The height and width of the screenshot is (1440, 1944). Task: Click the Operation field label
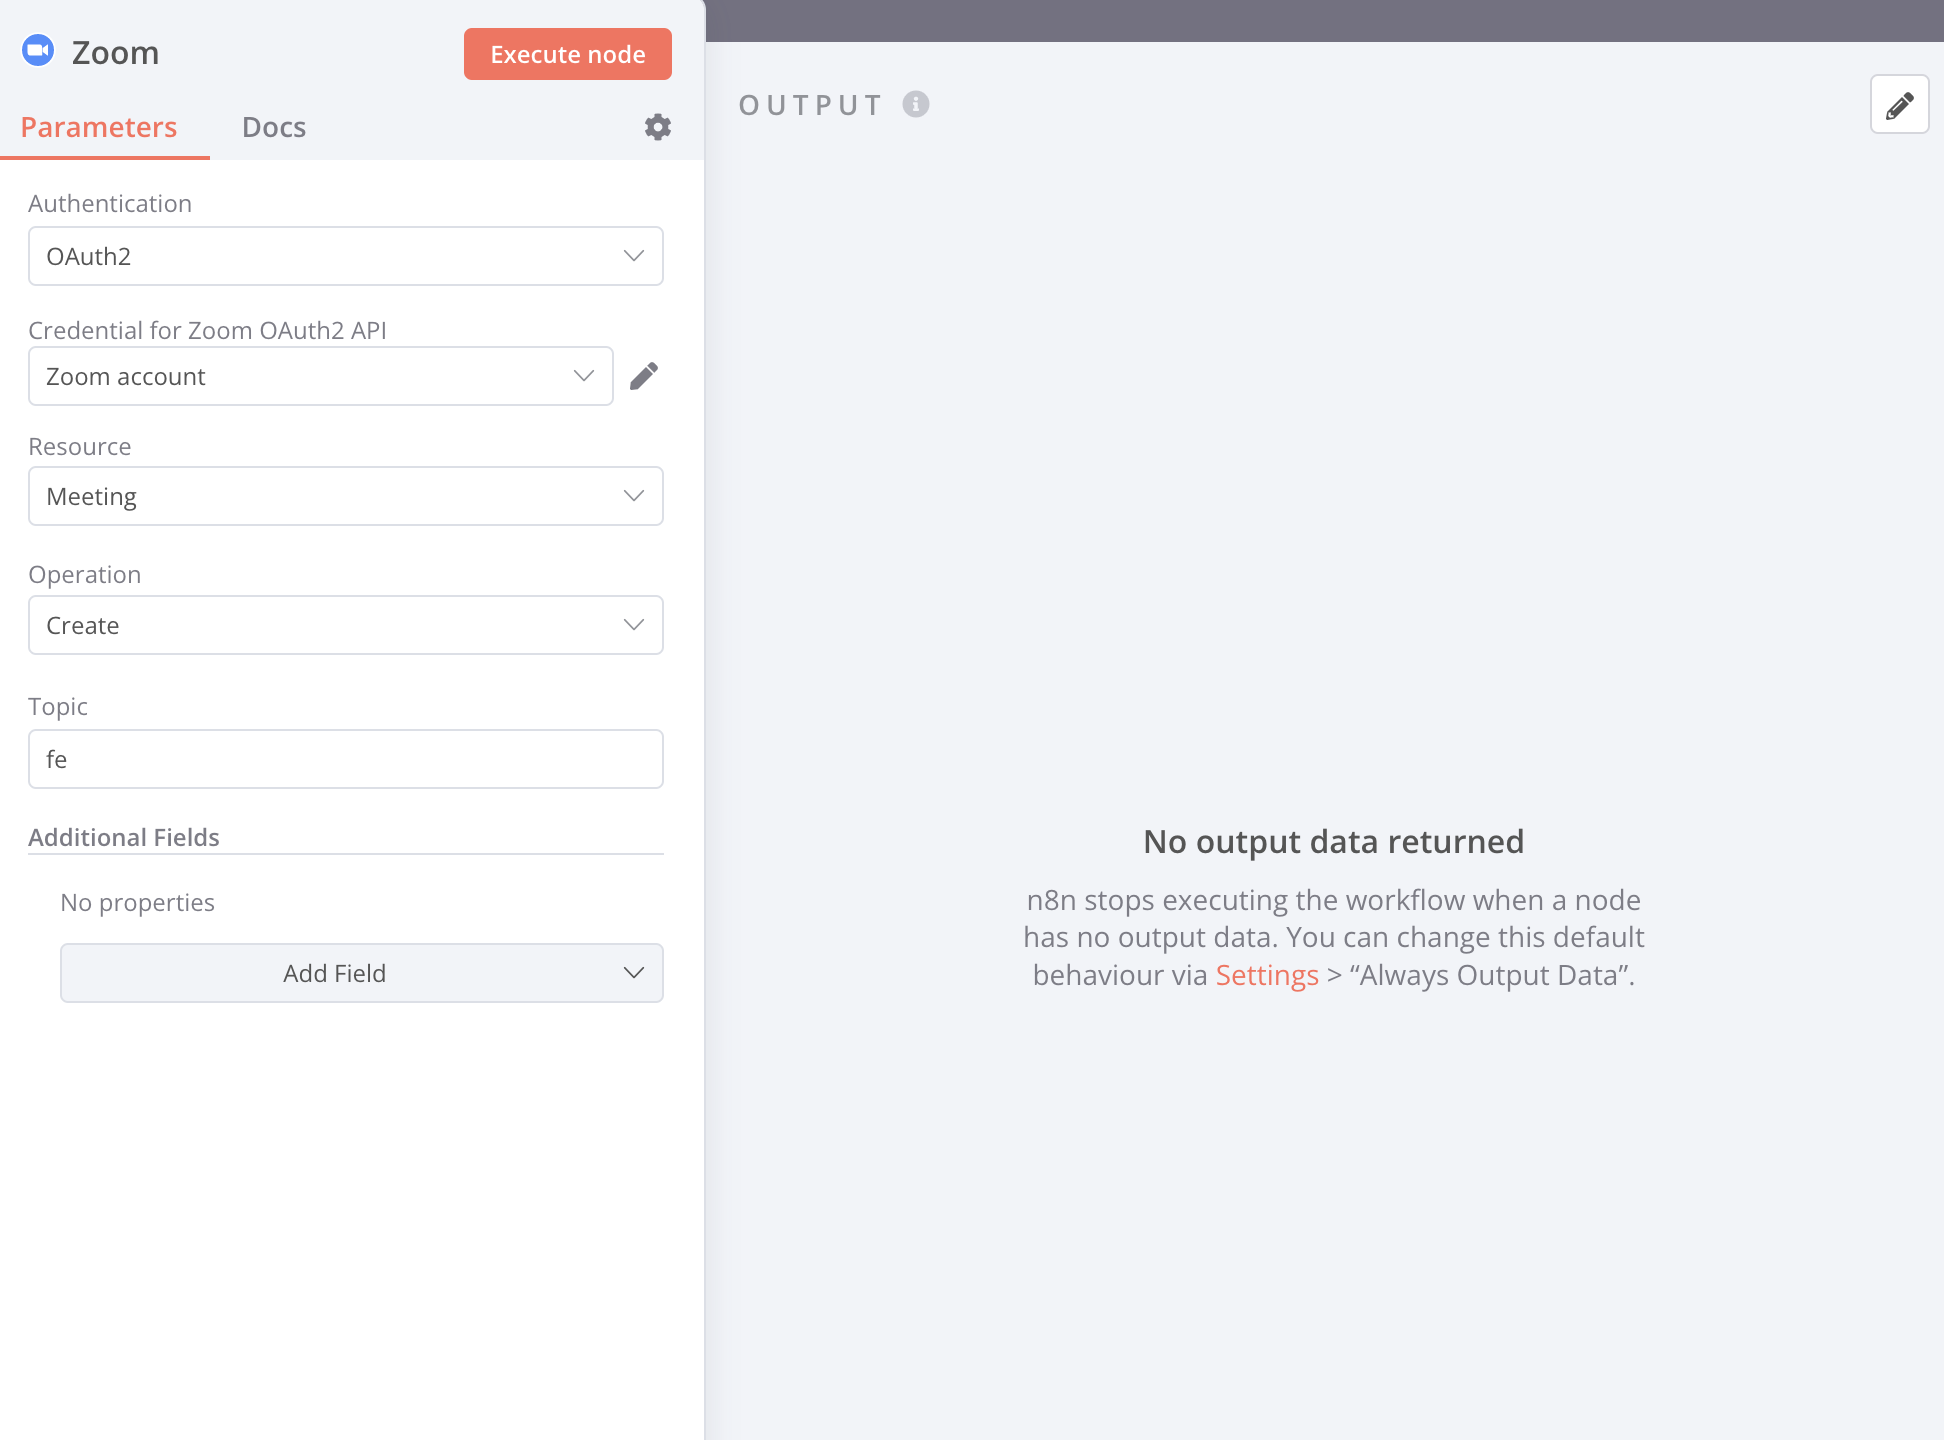pos(85,574)
